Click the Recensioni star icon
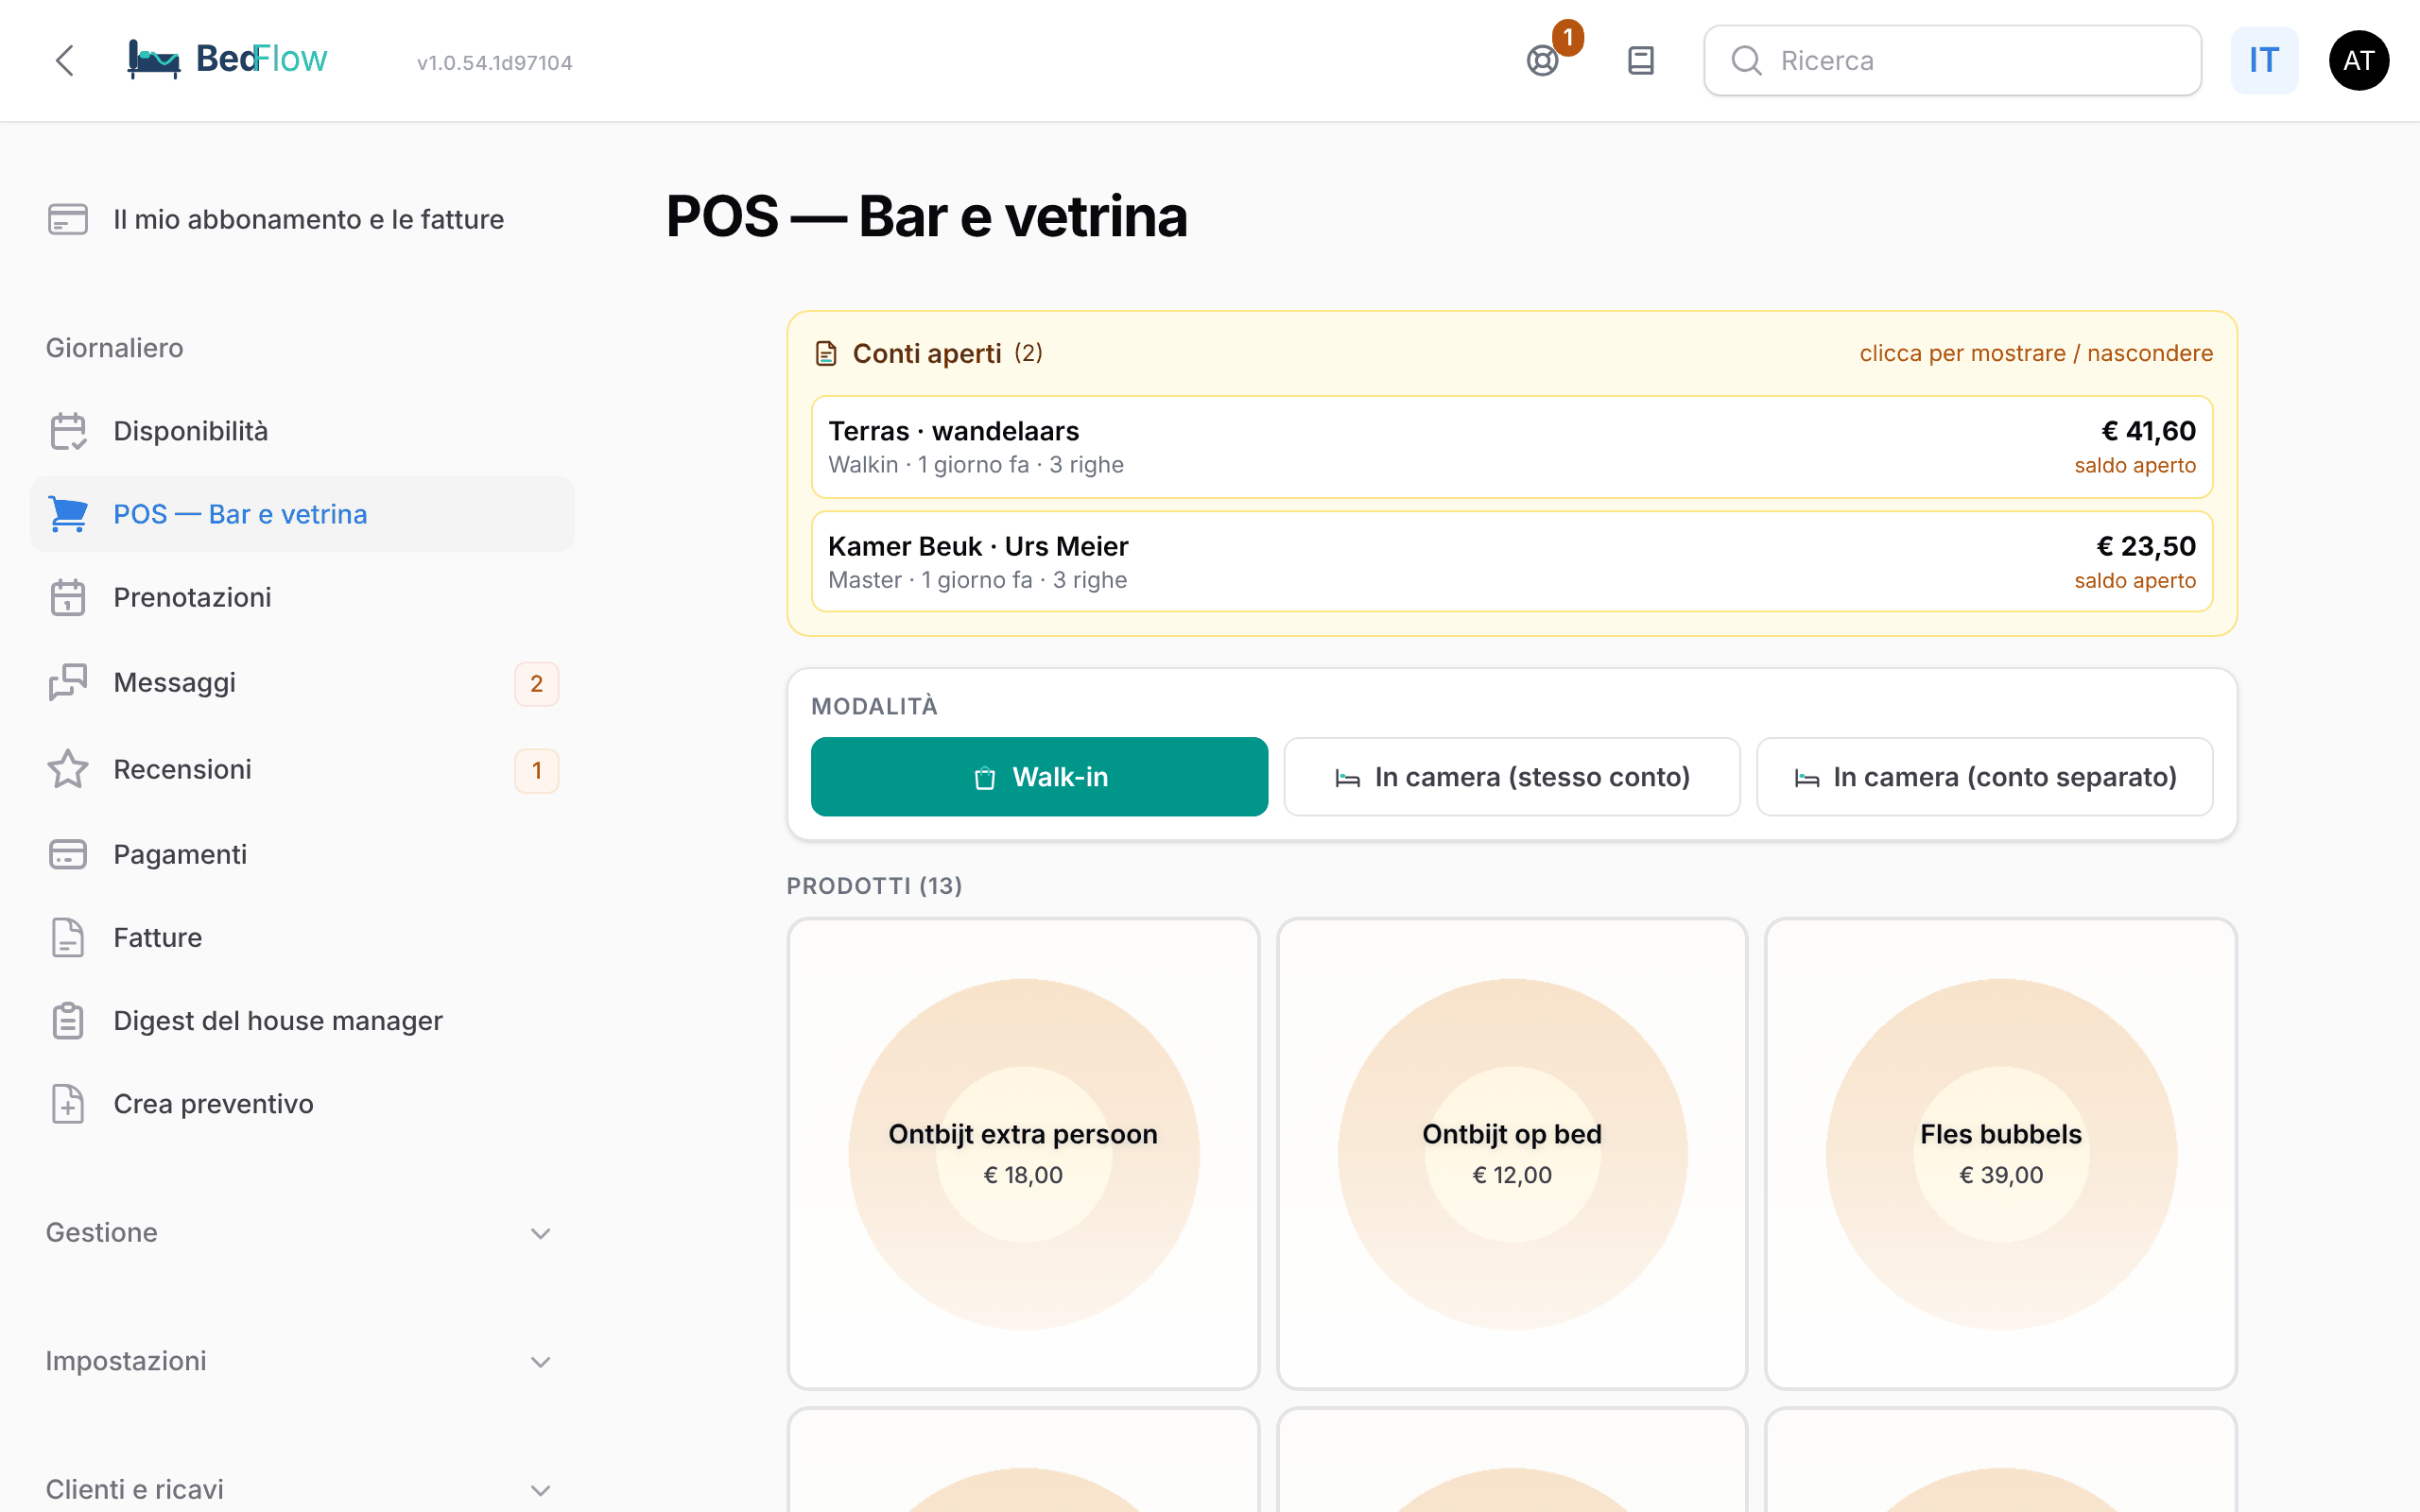 tap(68, 769)
